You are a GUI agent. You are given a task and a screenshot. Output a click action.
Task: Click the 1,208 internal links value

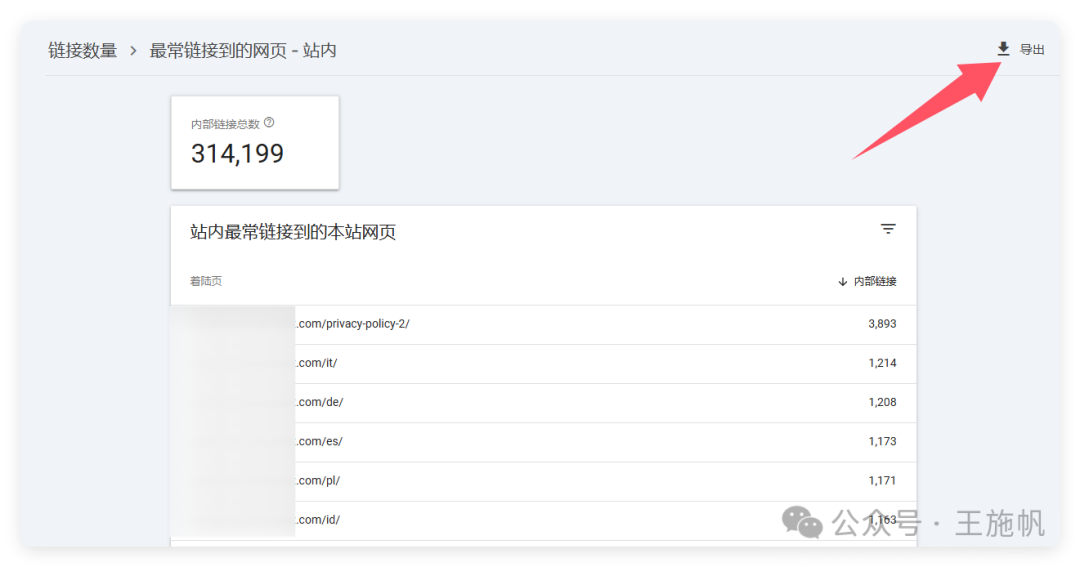pyautogui.click(x=882, y=402)
